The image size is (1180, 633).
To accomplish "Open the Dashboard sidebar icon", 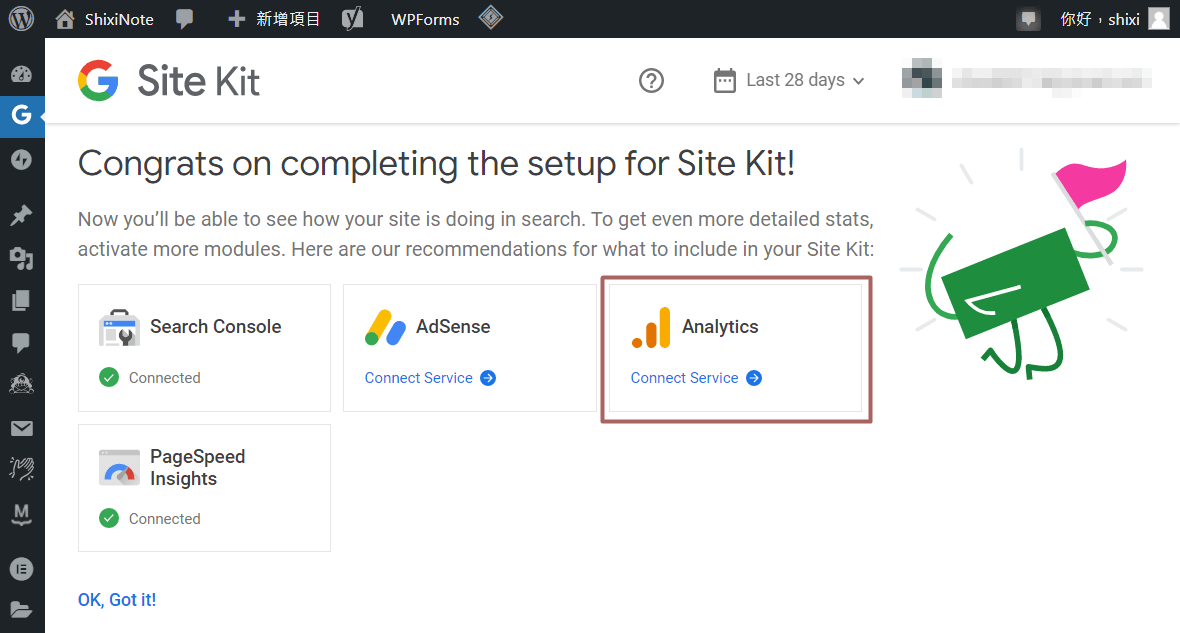I will [21, 74].
